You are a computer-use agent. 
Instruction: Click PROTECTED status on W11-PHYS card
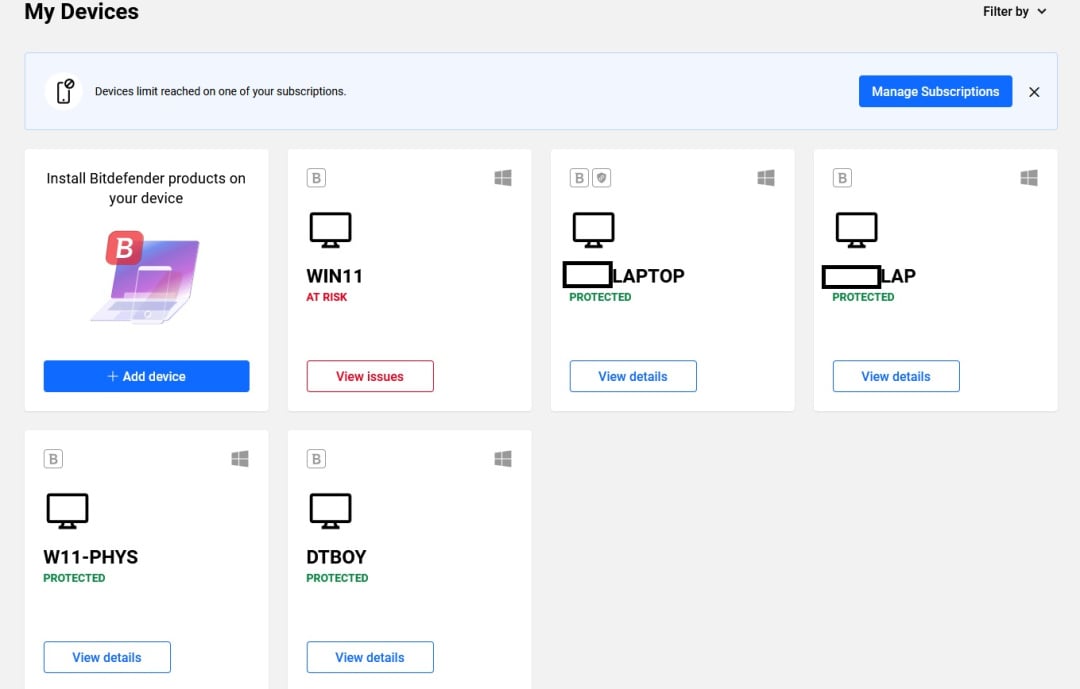(74, 578)
